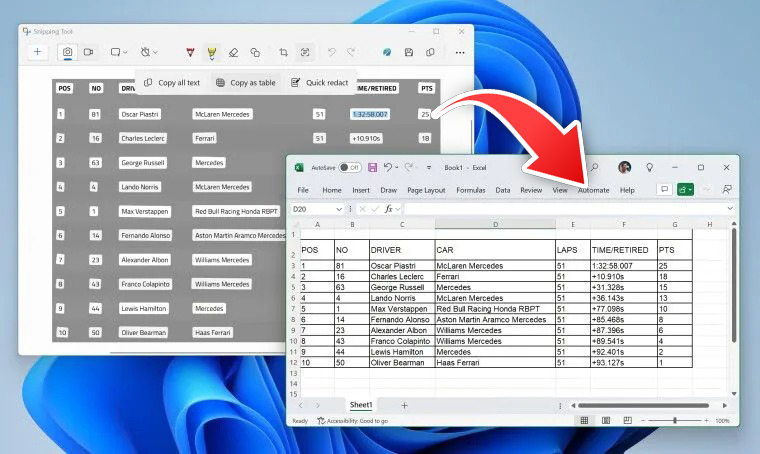Click the Excel redo arrow
The width and height of the screenshot is (760, 454).
point(409,167)
